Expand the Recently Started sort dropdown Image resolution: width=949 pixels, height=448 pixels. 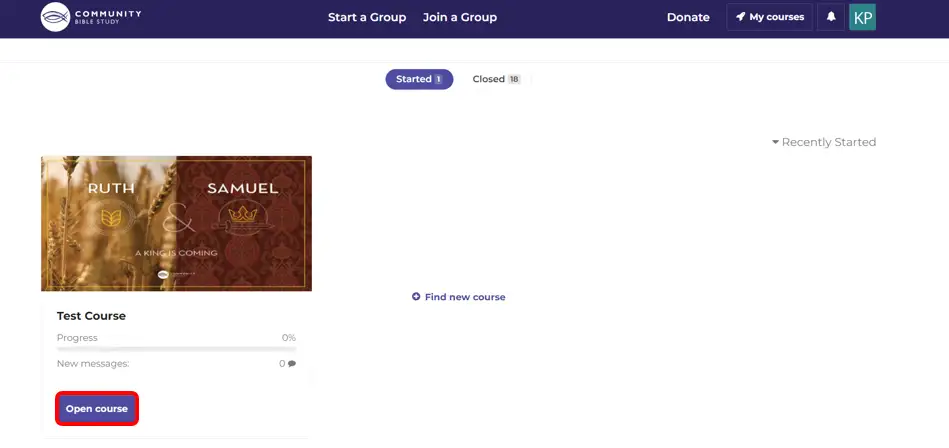(823, 142)
